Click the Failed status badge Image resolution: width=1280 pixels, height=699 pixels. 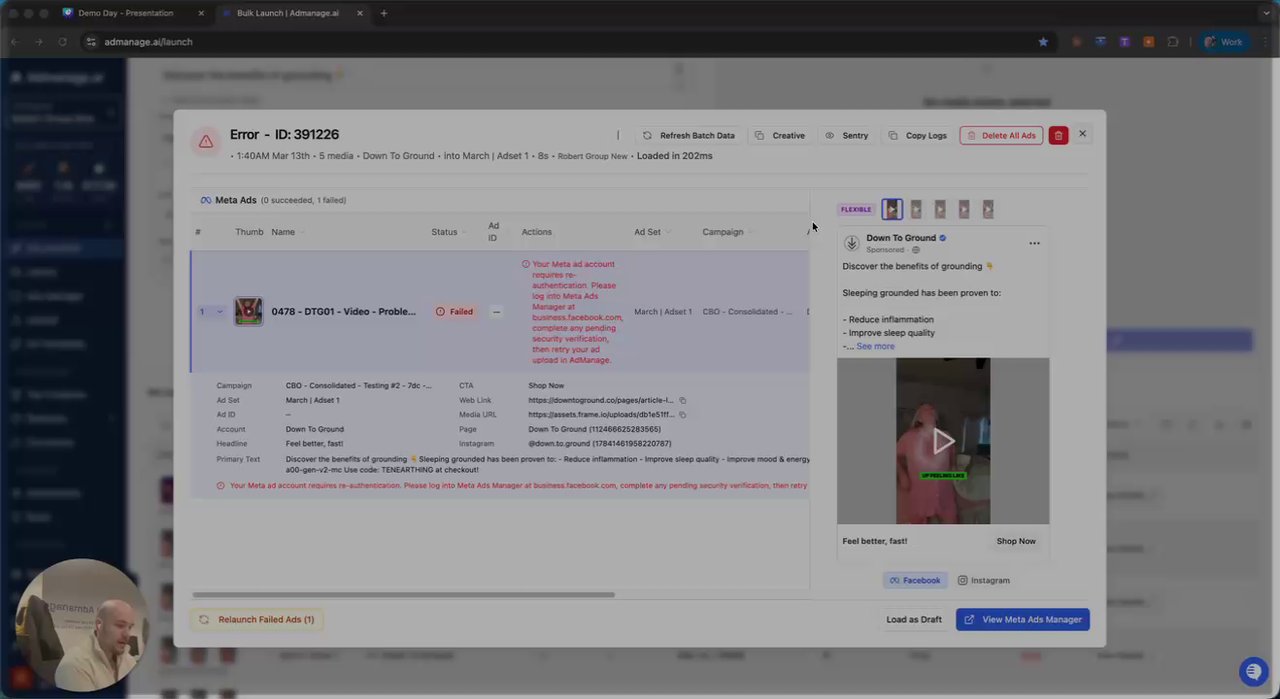[x=455, y=311]
